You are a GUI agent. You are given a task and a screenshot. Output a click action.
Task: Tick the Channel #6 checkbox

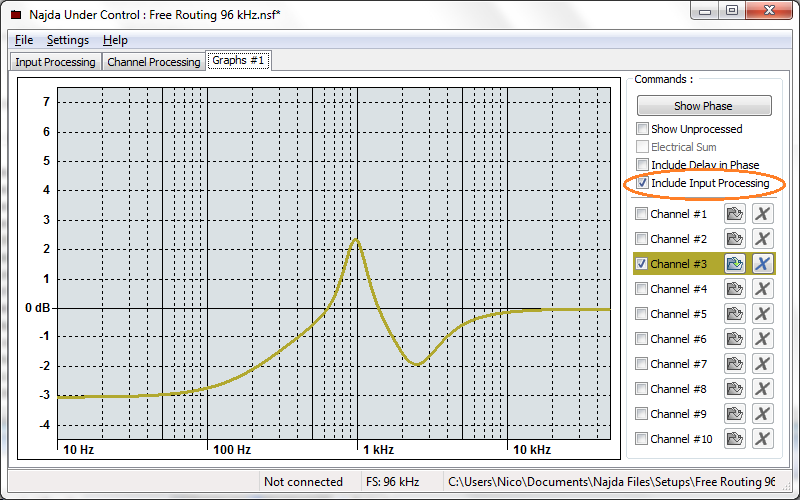pos(641,339)
